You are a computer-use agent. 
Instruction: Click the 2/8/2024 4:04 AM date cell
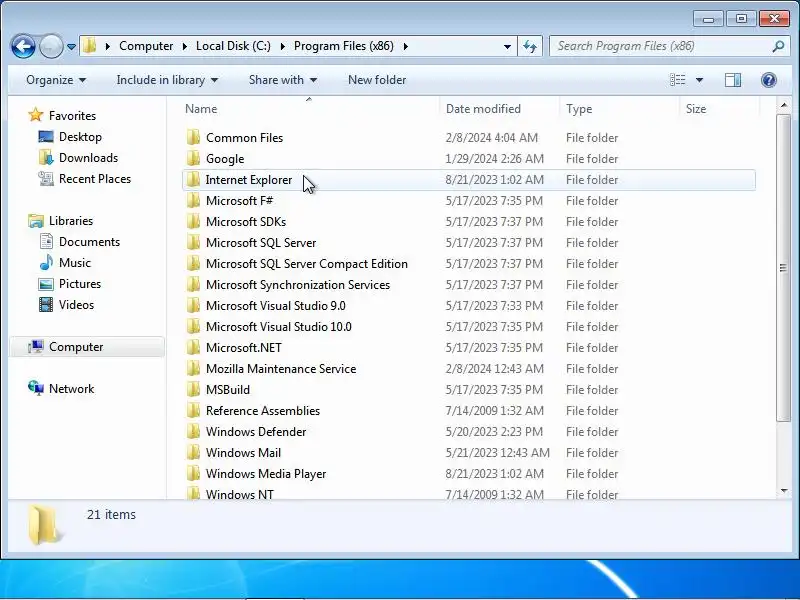point(491,138)
